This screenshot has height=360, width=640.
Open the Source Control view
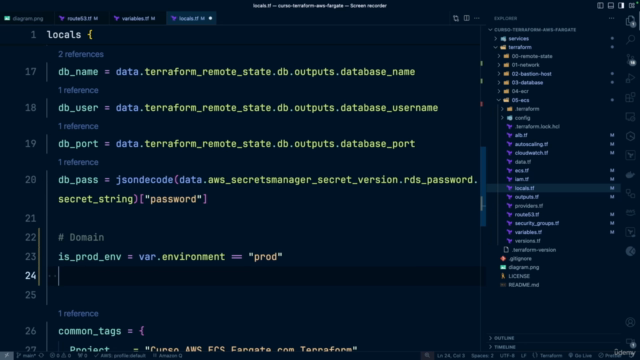[630, 59]
